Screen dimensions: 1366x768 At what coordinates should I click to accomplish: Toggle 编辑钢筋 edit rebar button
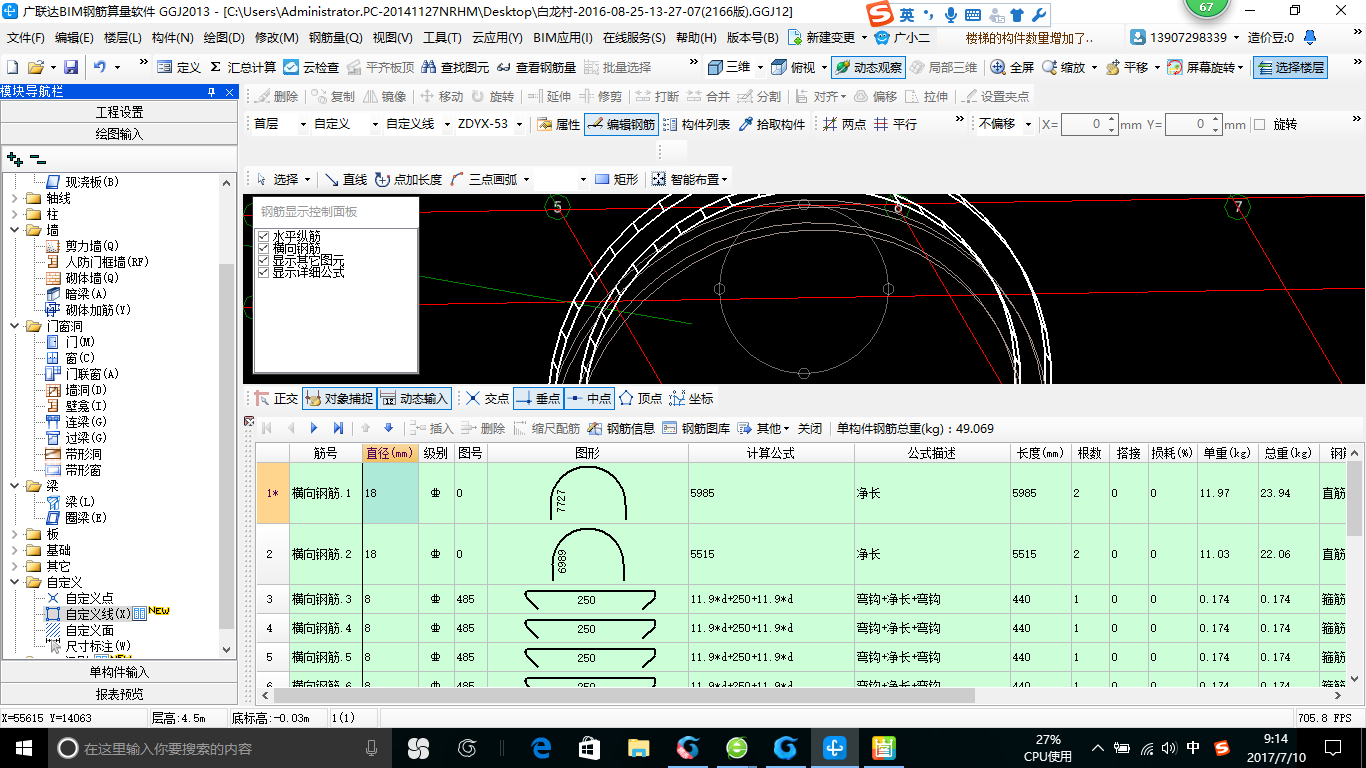620,125
